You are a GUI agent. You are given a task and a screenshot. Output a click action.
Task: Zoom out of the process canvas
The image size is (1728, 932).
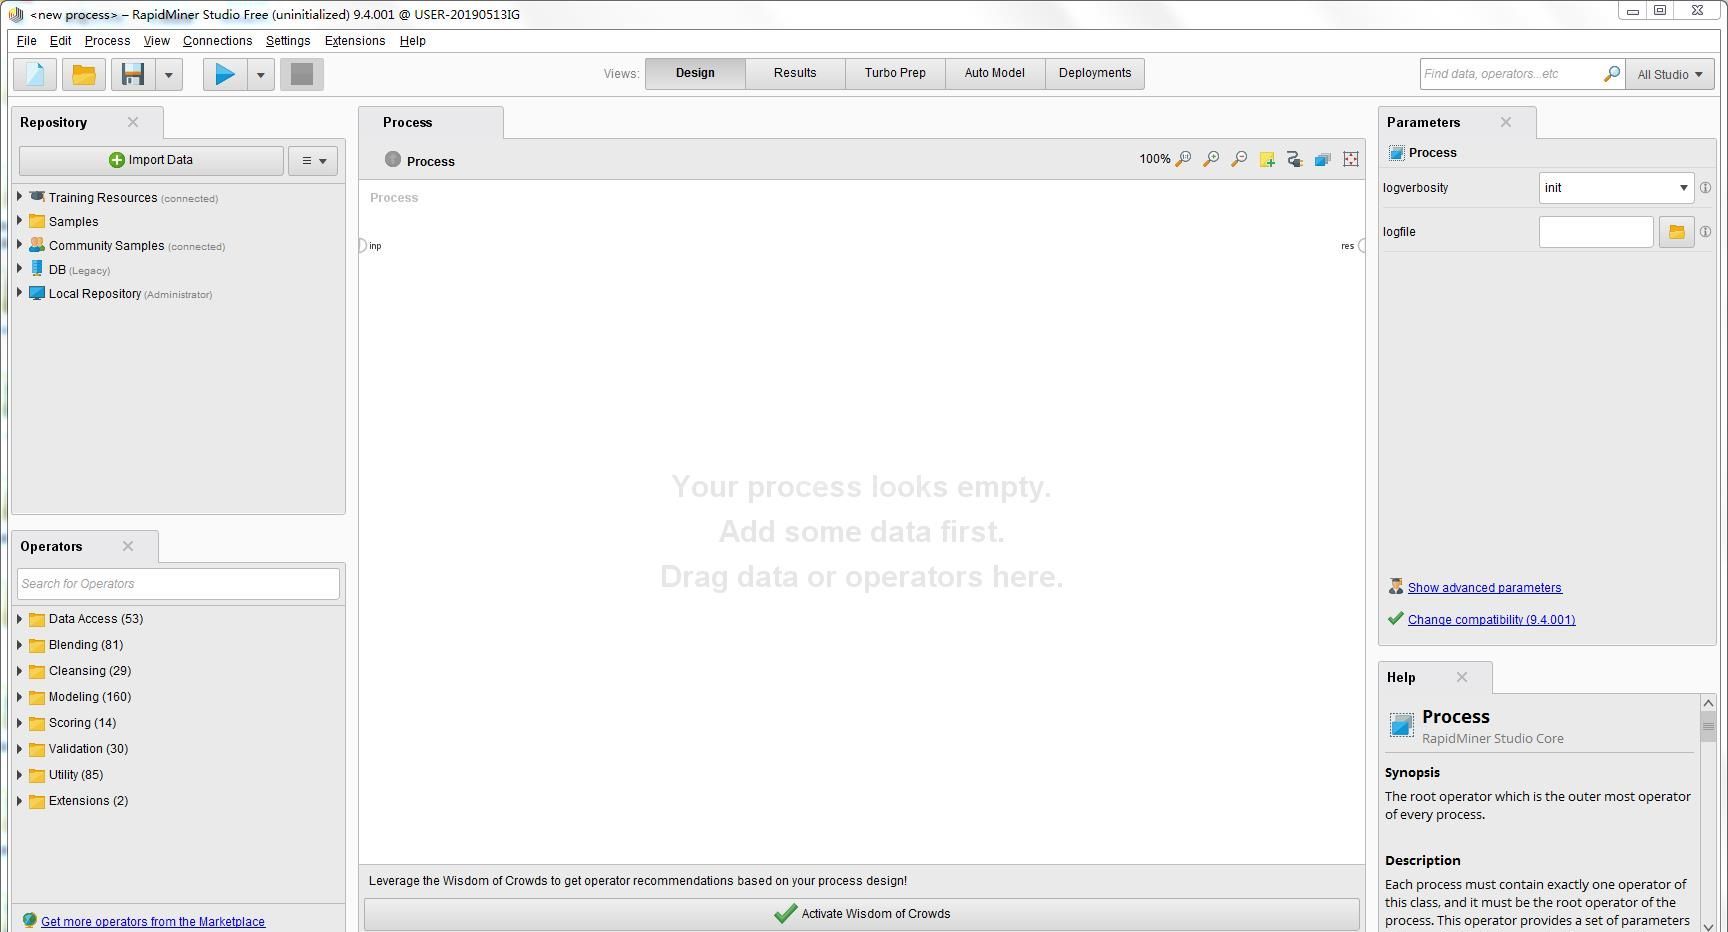click(1239, 159)
